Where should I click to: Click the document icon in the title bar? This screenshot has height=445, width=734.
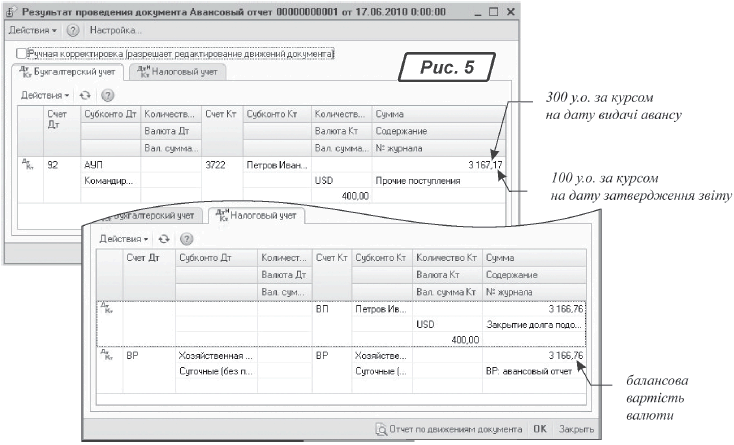point(12,10)
